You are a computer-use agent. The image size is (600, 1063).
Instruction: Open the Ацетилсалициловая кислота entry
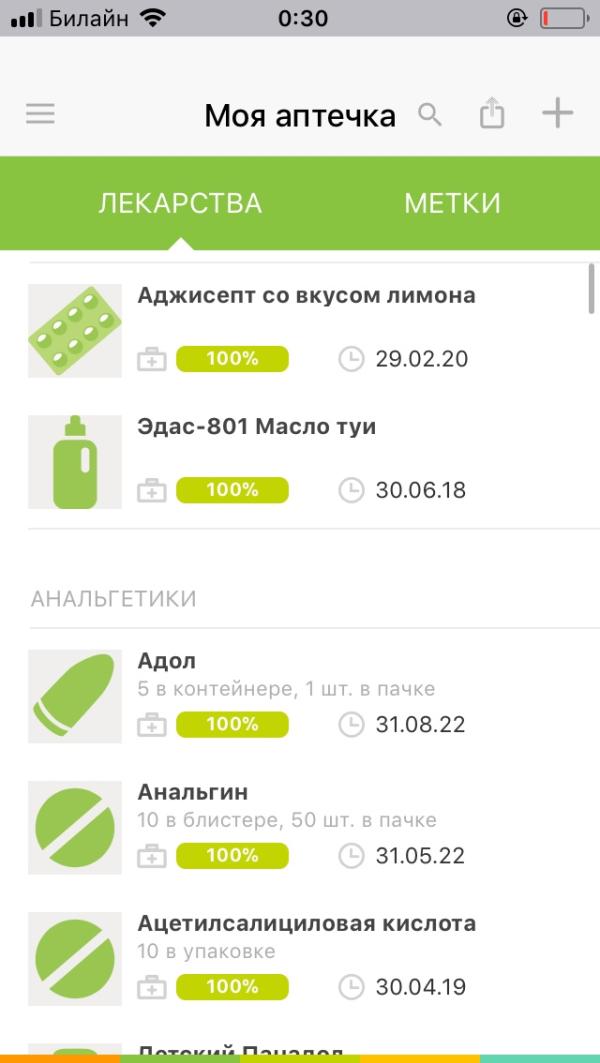[x=306, y=923]
